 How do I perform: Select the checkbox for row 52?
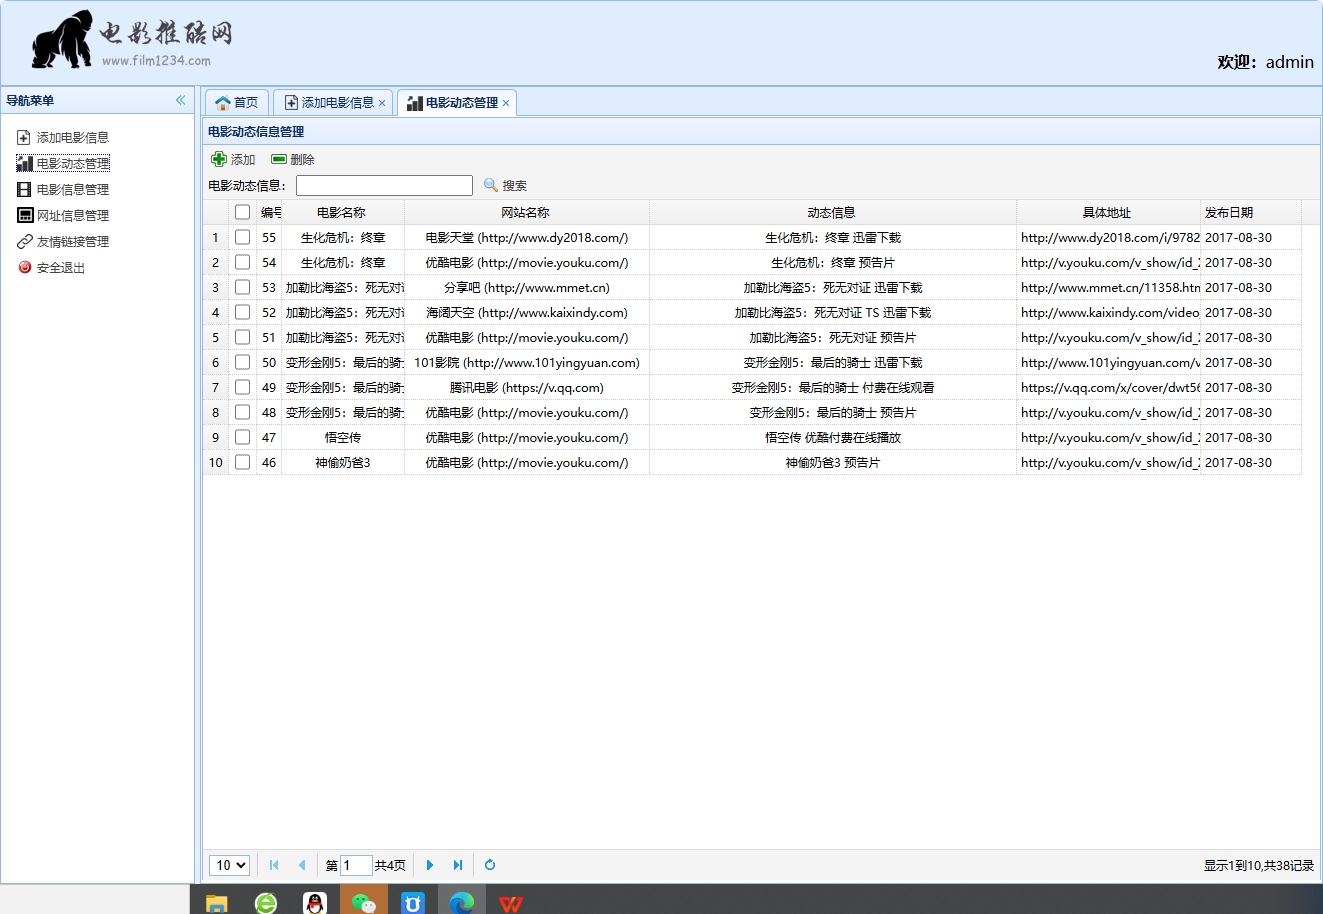point(242,313)
